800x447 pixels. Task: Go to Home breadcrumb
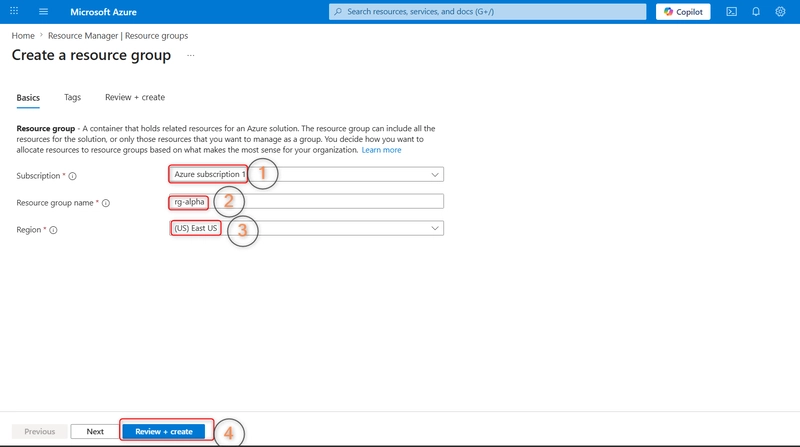pyautogui.click(x=23, y=36)
